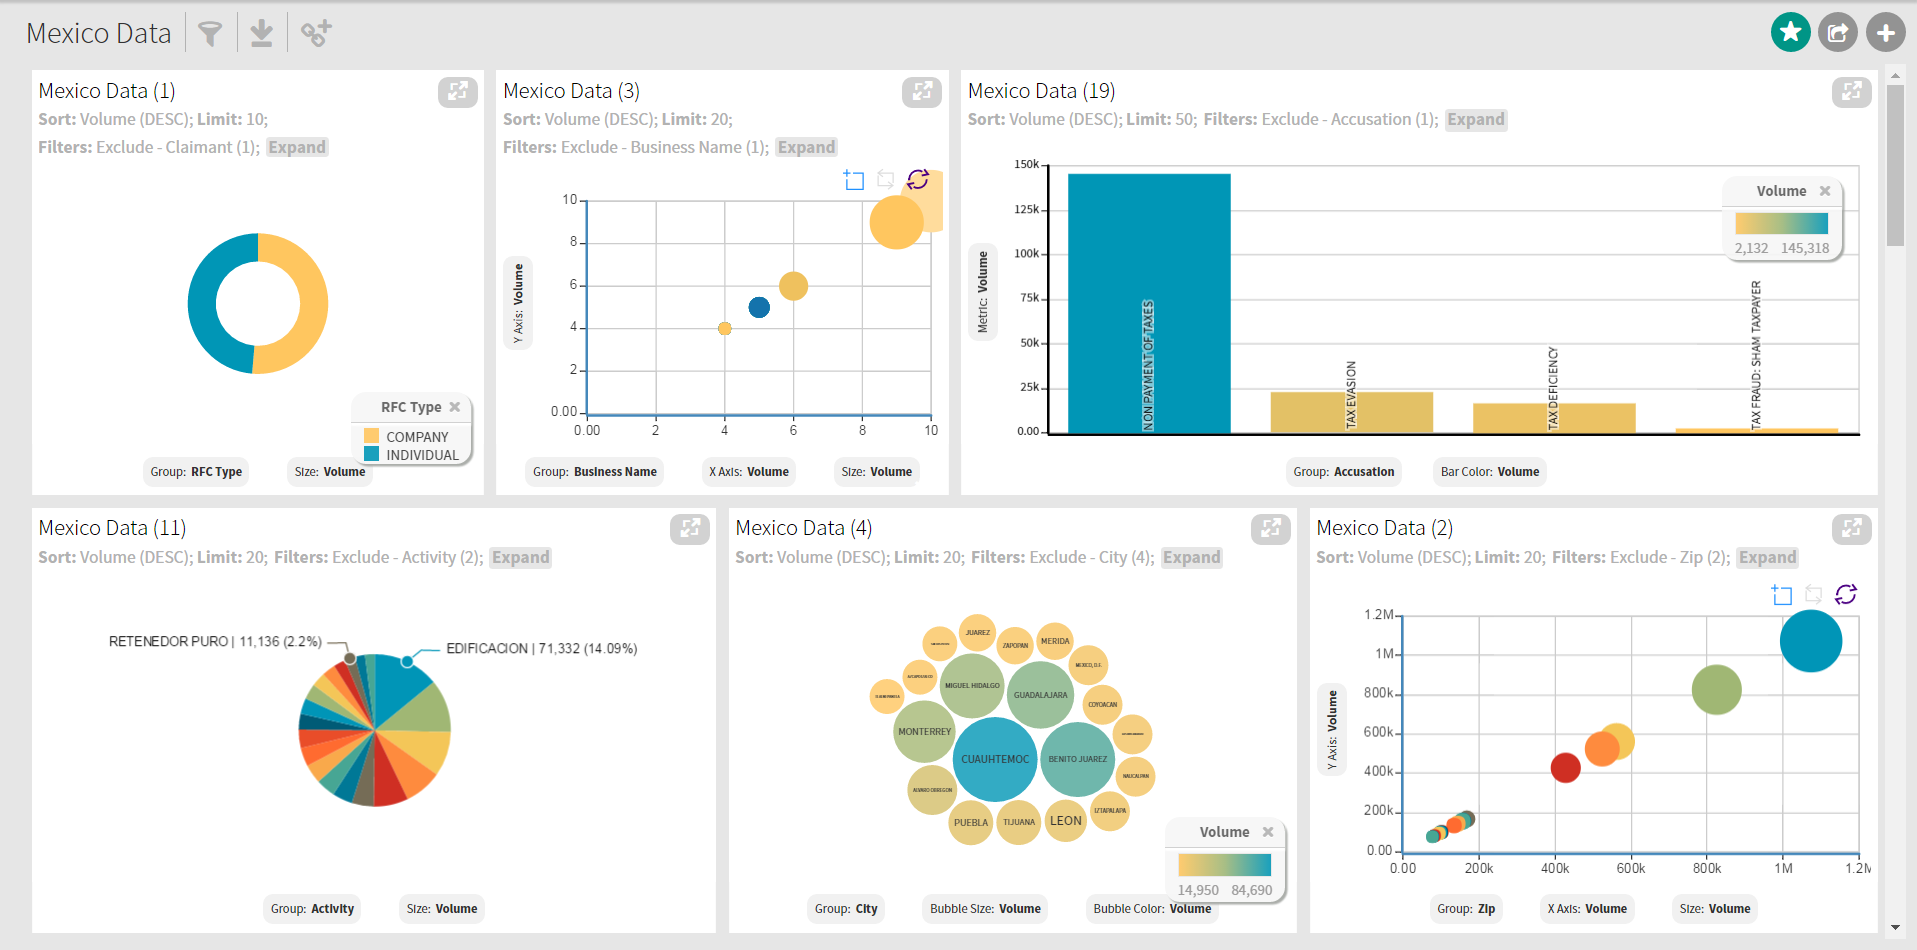This screenshot has width=1917, height=950.
Task: Maximize the Mexico Data (1) panel
Action: (x=457, y=92)
